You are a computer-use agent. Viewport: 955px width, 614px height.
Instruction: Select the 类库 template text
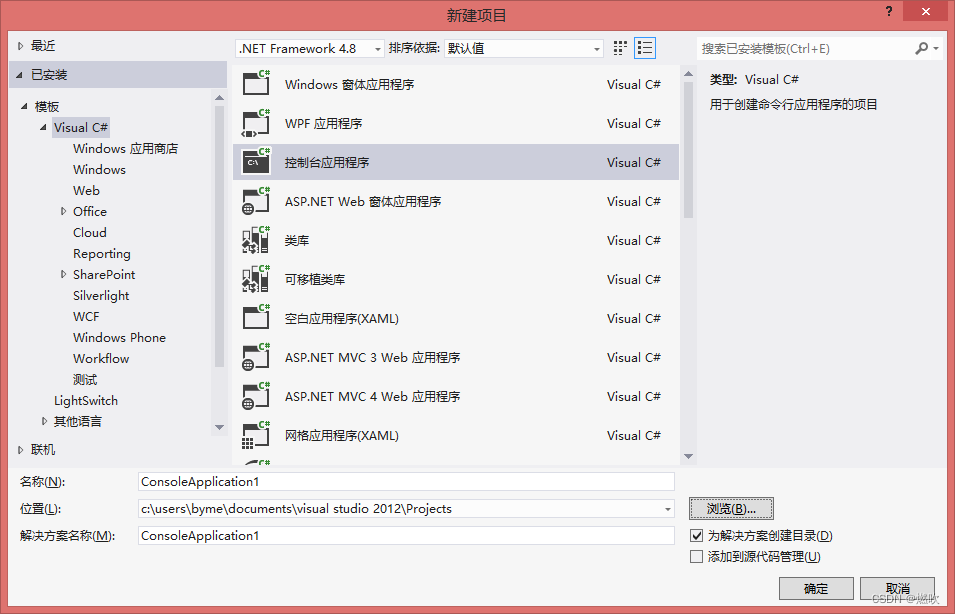tap(297, 241)
